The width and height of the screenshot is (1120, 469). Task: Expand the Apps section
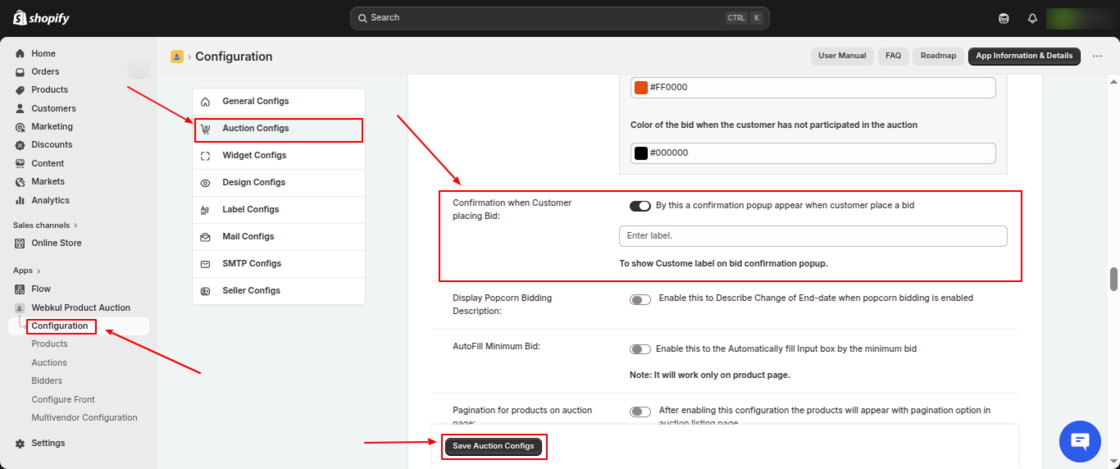tap(27, 271)
